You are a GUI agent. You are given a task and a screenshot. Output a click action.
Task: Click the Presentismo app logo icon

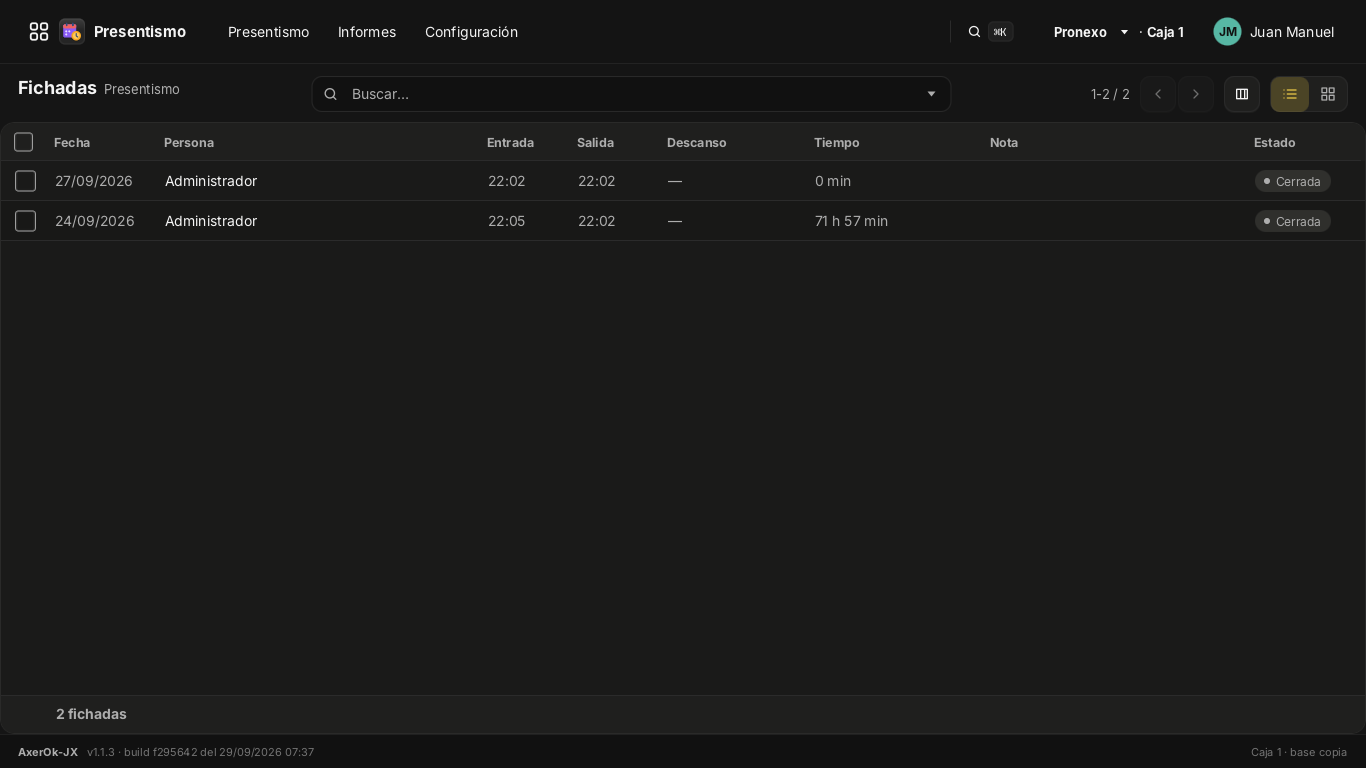[71, 32]
